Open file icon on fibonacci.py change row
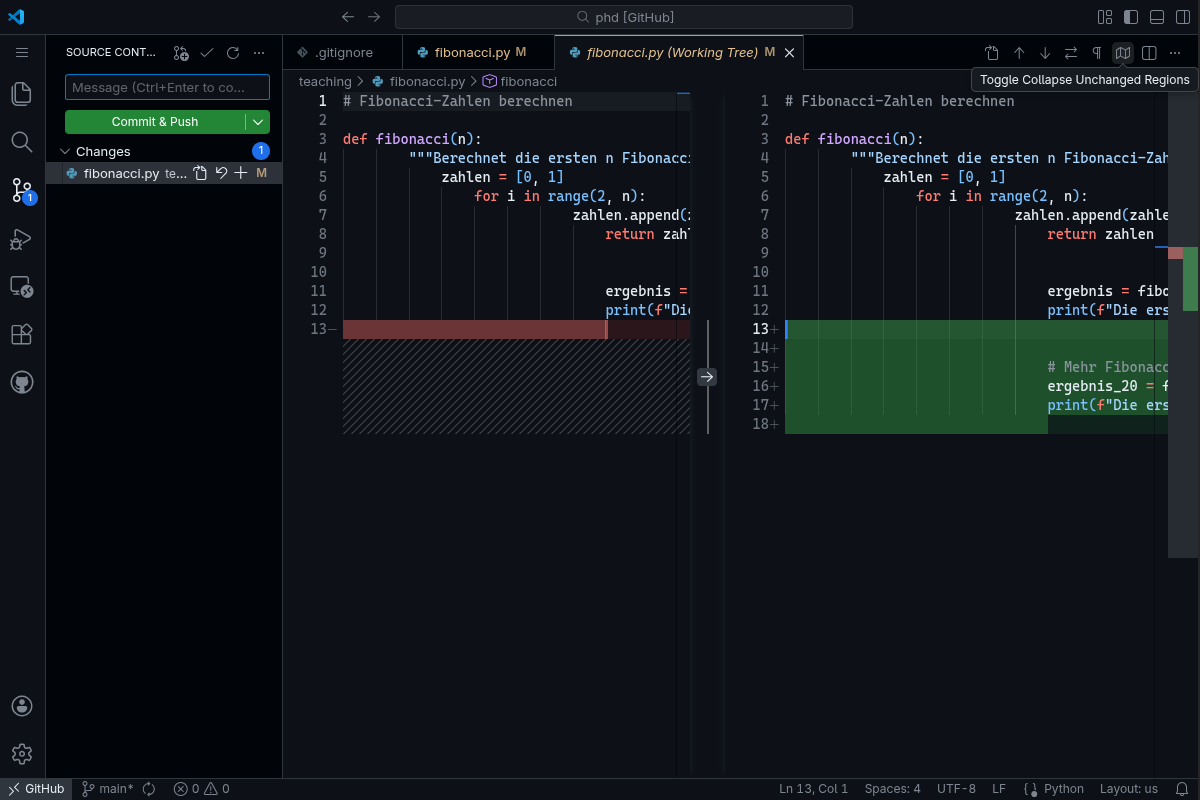Viewport: 1200px width, 800px height. coord(200,173)
